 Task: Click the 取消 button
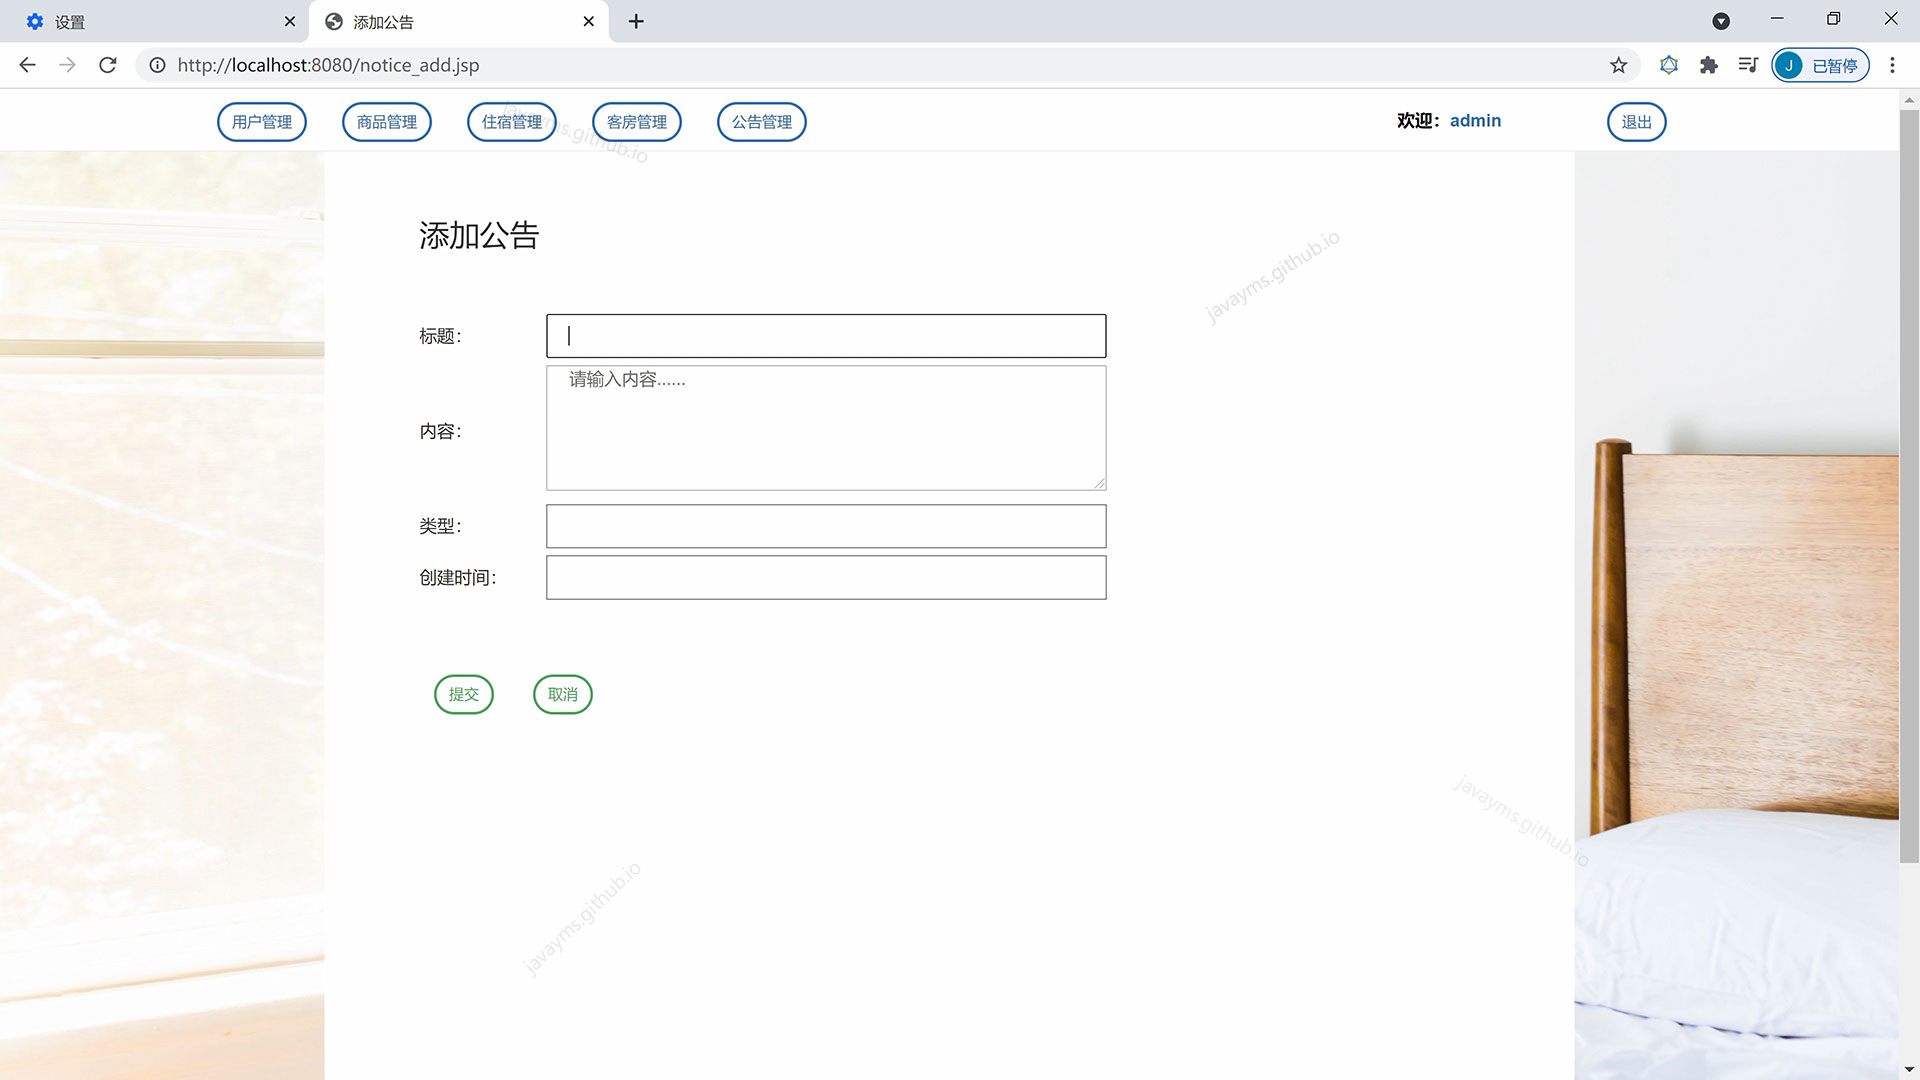562,694
